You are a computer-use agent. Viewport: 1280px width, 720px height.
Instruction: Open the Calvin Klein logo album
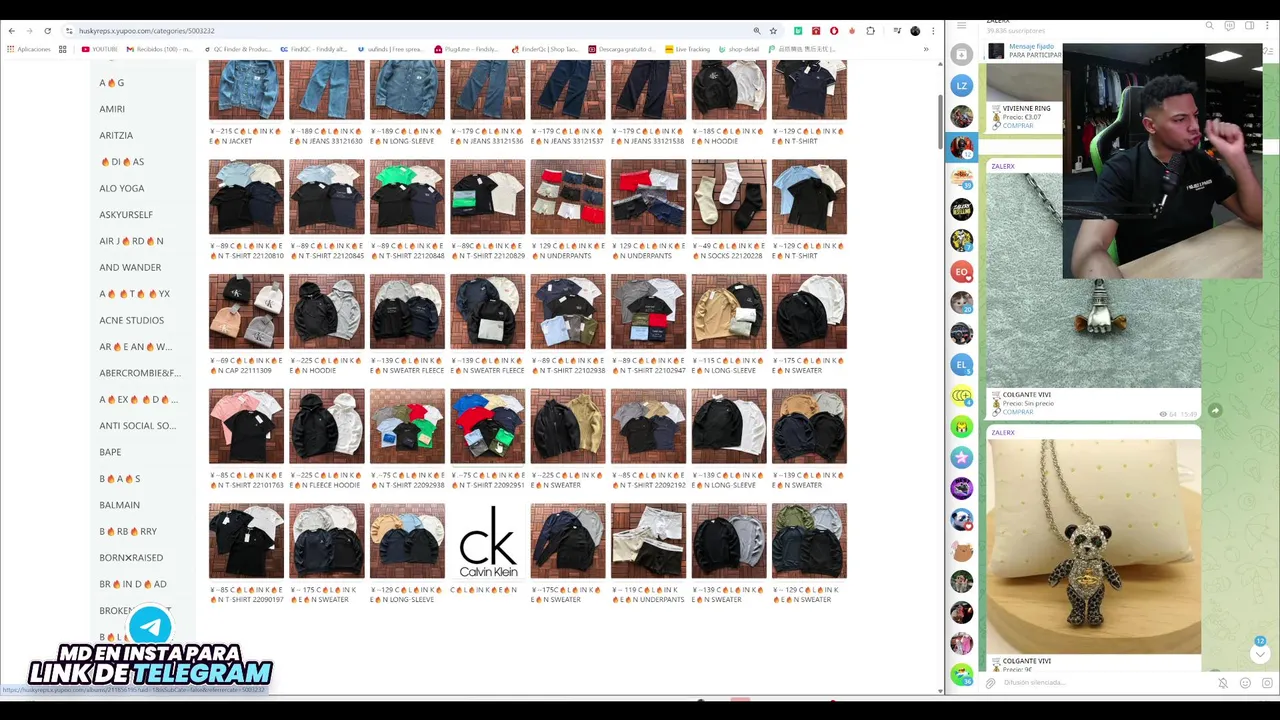click(x=488, y=541)
